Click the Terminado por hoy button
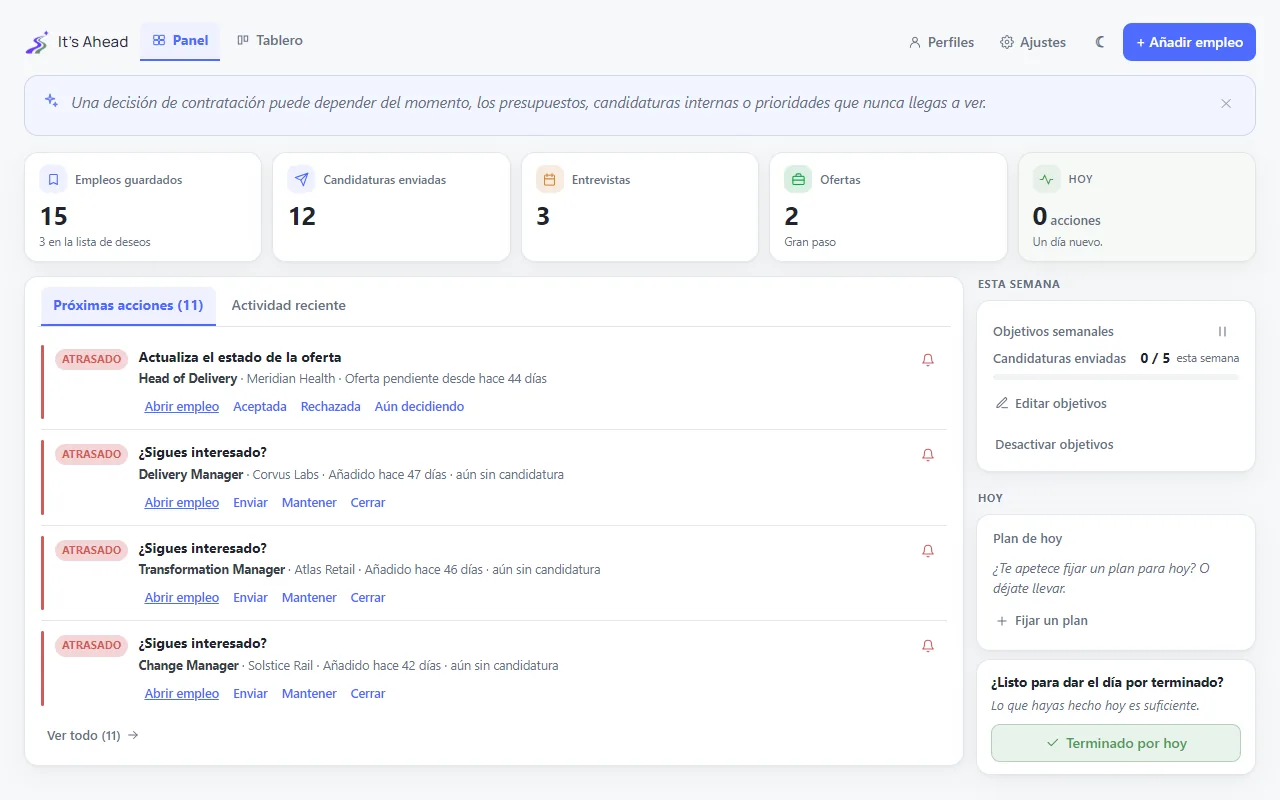The height and width of the screenshot is (800, 1280). point(1116,743)
